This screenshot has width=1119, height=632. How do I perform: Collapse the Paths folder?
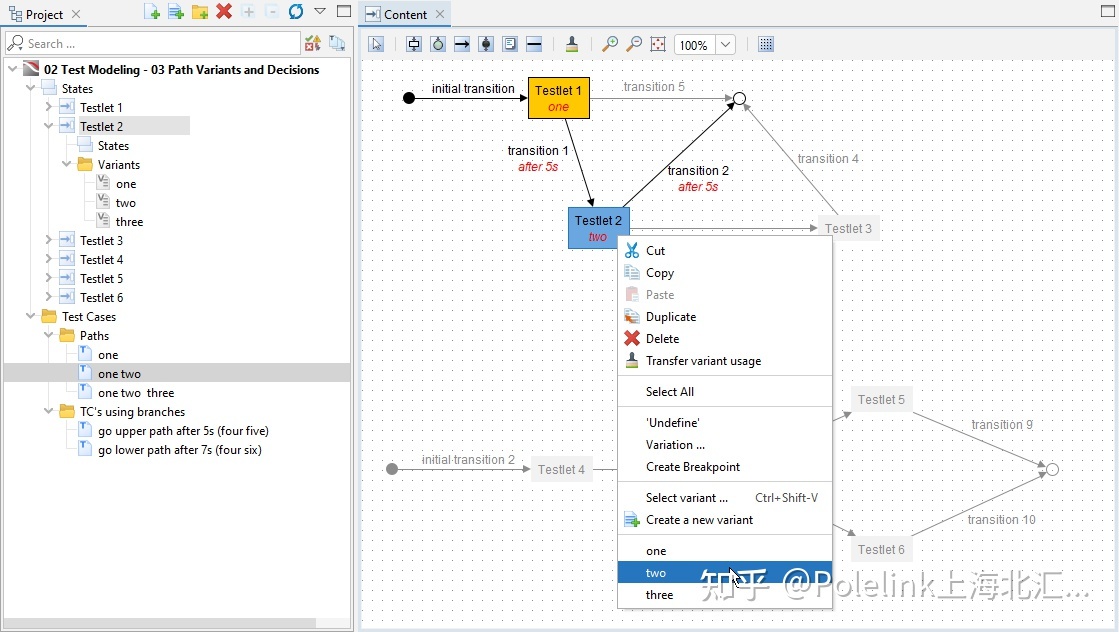click(x=49, y=335)
